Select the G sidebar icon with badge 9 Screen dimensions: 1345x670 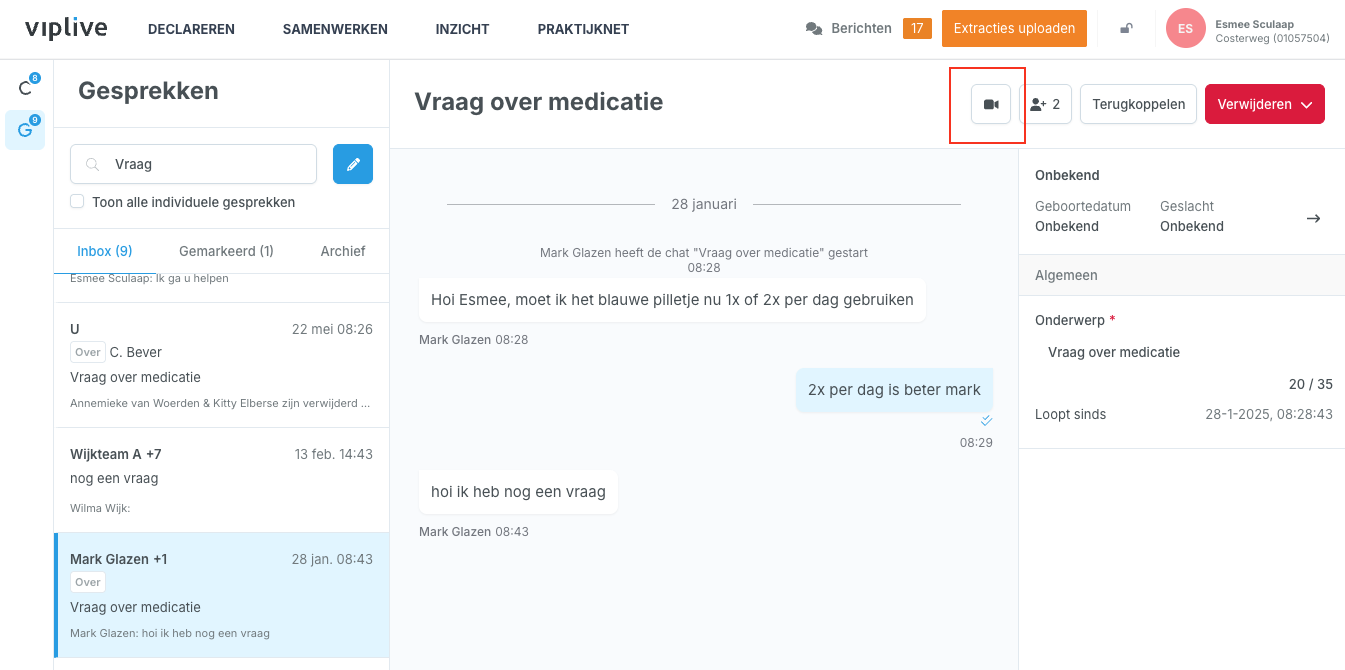point(25,130)
